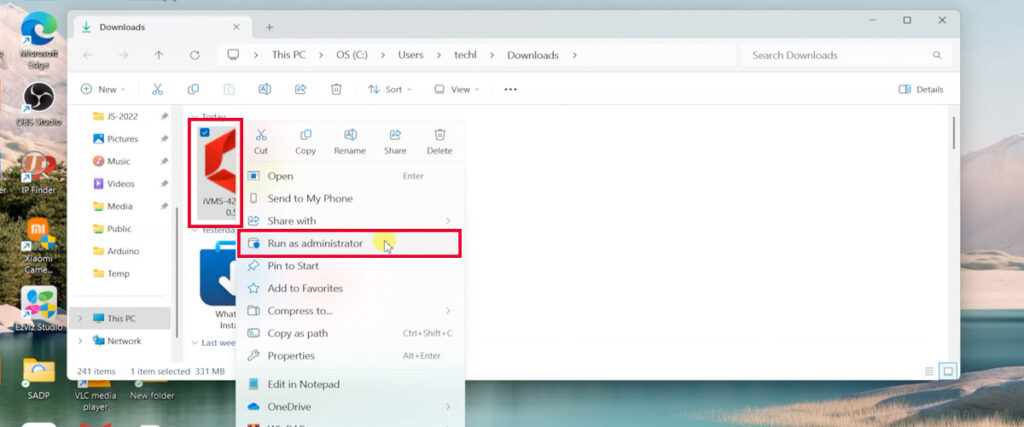Expand the This PC tree node
The image size is (1024, 427).
tap(80, 318)
